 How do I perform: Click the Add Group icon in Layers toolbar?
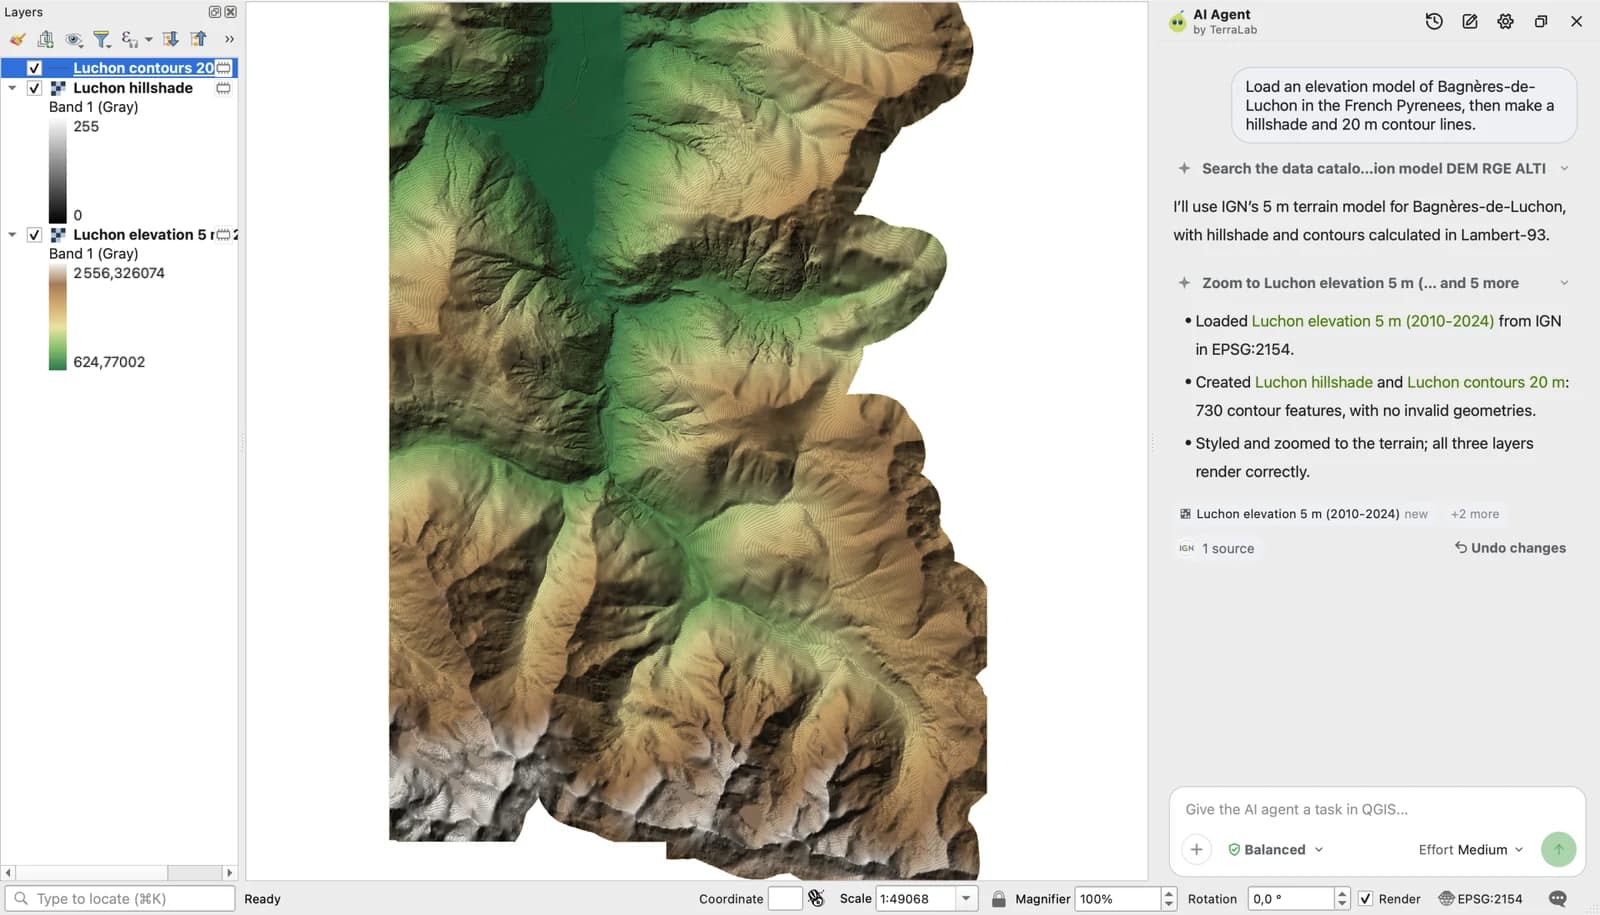point(45,39)
